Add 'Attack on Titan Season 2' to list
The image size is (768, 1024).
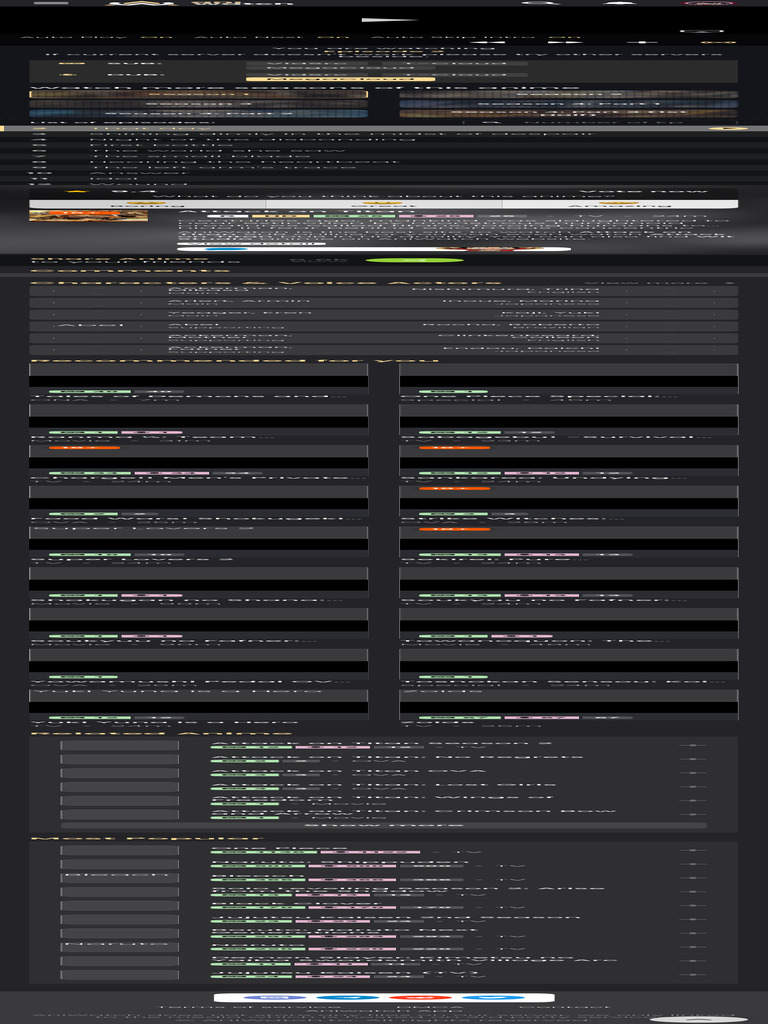[x=692, y=745]
